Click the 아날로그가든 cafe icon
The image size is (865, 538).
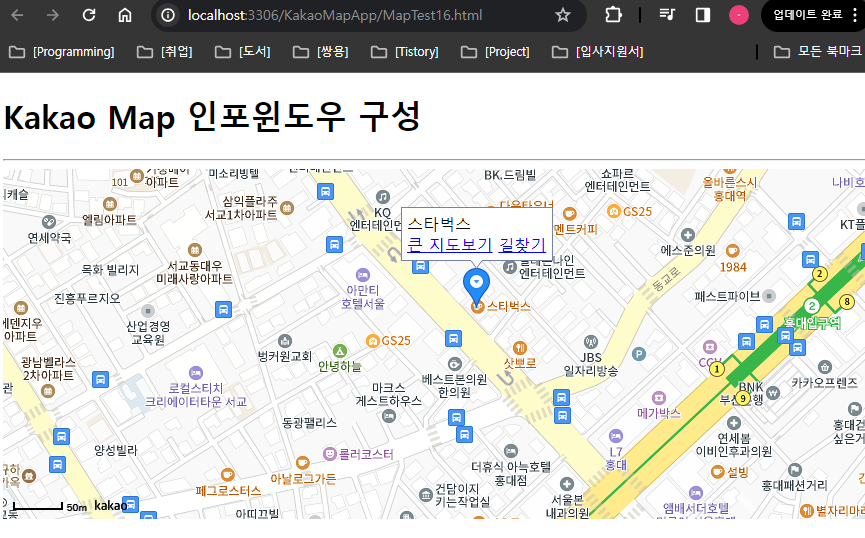(302, 462)
